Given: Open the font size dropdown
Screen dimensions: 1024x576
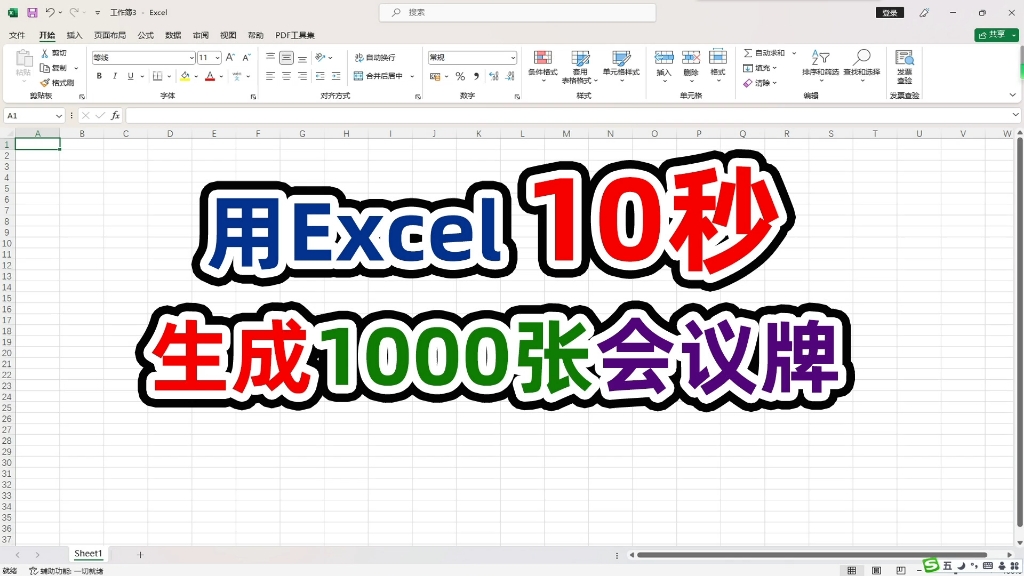Looking at the screenshot, I should (x=216, y=56).
